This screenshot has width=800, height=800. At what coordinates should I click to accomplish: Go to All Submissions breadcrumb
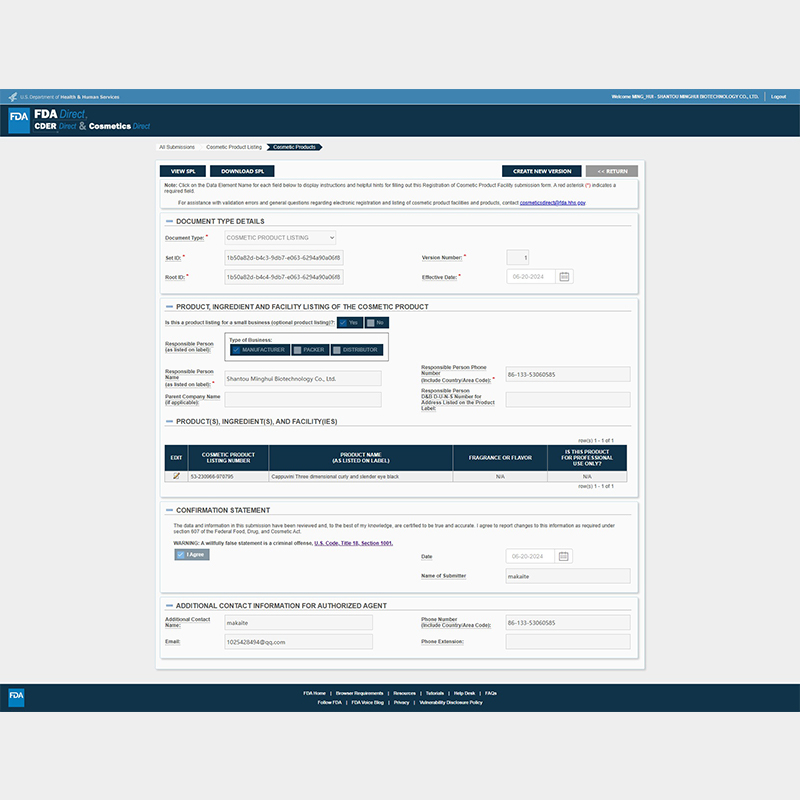pyautogui.click(x=176, y=147)
